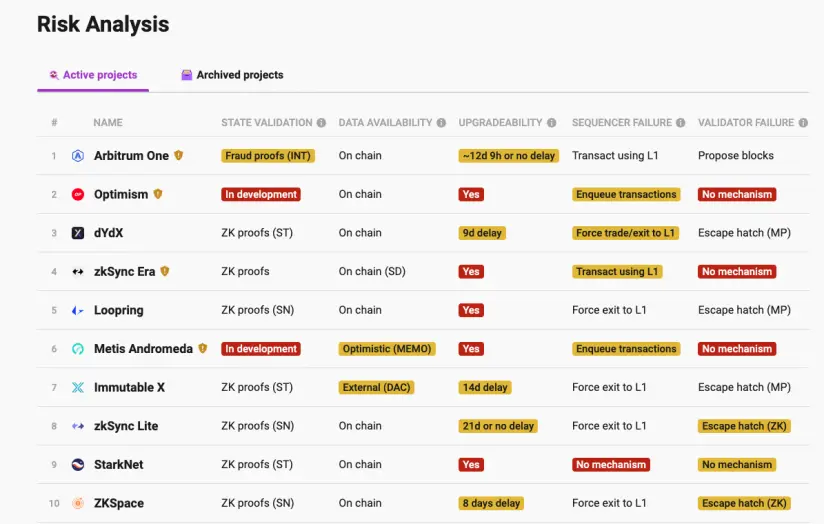
Task: Click the Data Availability info icon
Action: click(x=441, y=122)
